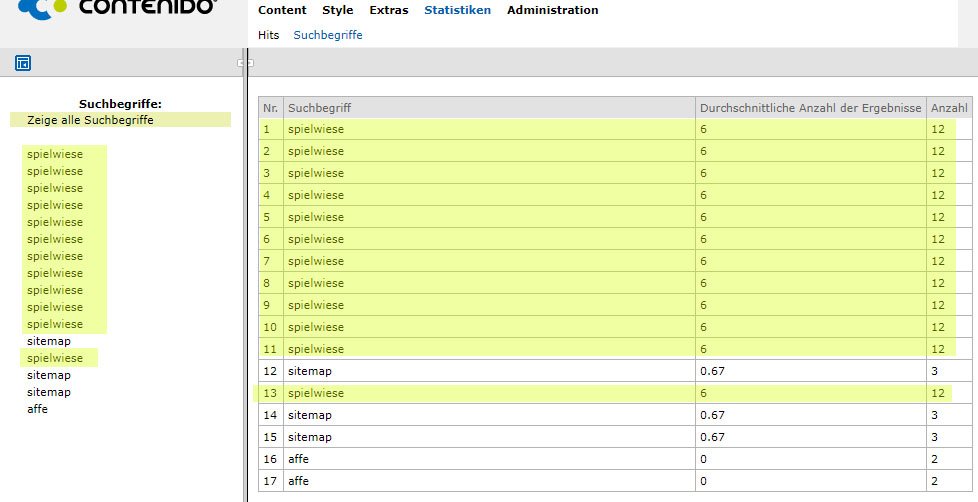Viewport: 978px width, 502px height.
Task: Switch to the Hits submenu
Action: (x=268, y=35)
